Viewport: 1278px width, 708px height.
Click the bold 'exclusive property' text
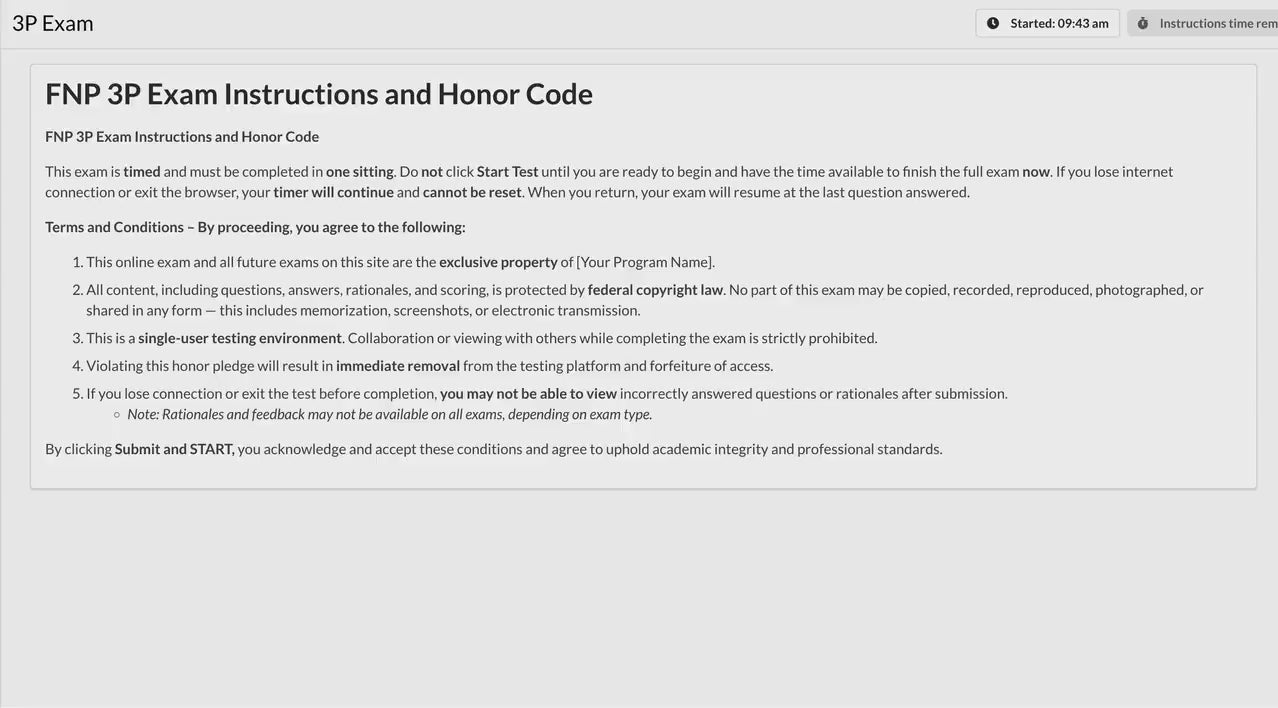tap(498, 262)
